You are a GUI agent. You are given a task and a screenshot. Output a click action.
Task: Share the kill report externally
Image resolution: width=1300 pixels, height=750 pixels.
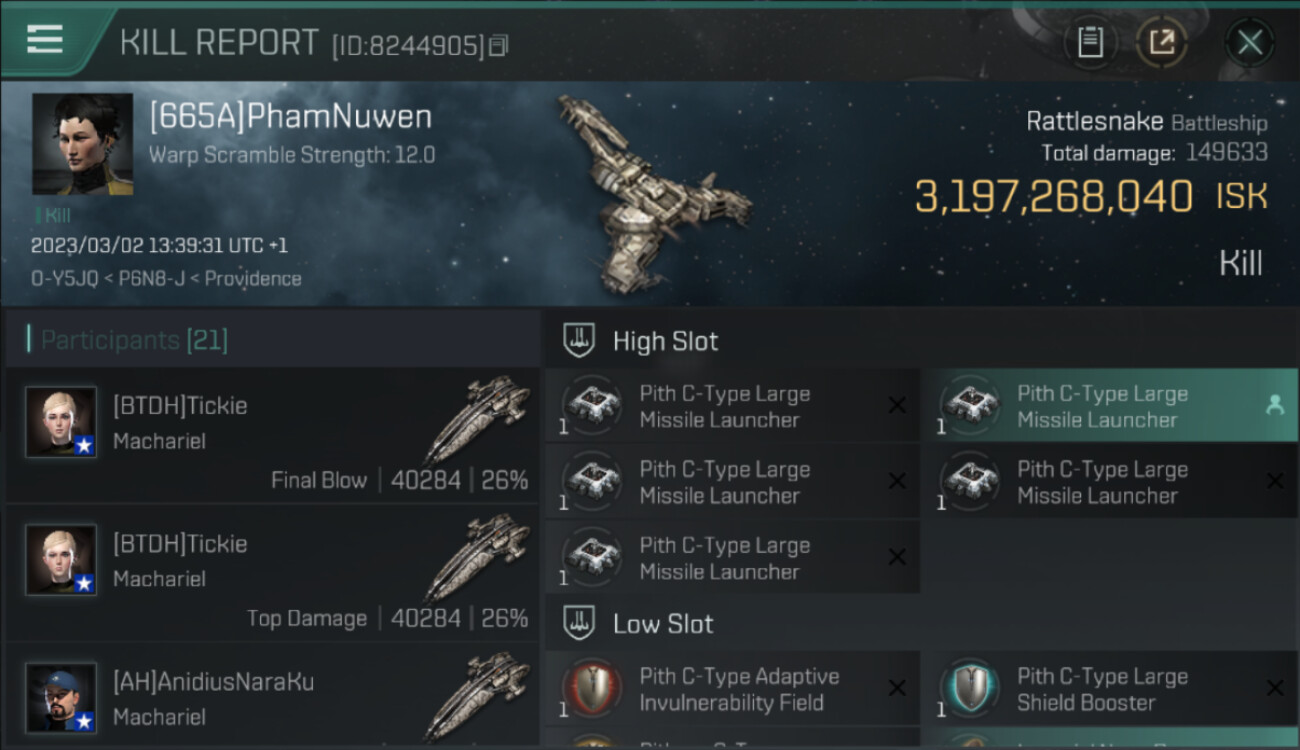tap(1161, 42)
